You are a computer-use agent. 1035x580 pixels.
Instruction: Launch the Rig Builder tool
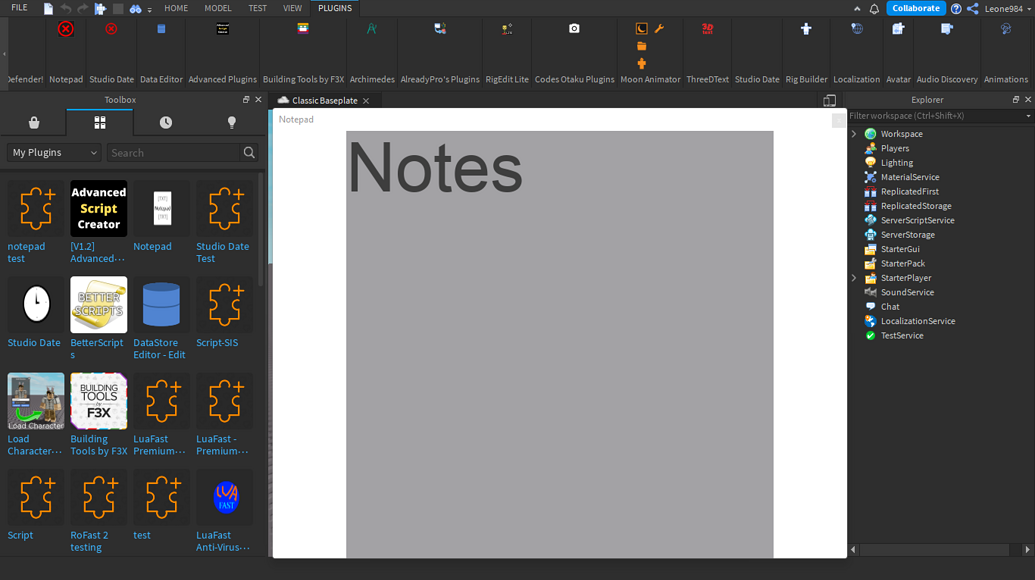(x=806, y=29)
